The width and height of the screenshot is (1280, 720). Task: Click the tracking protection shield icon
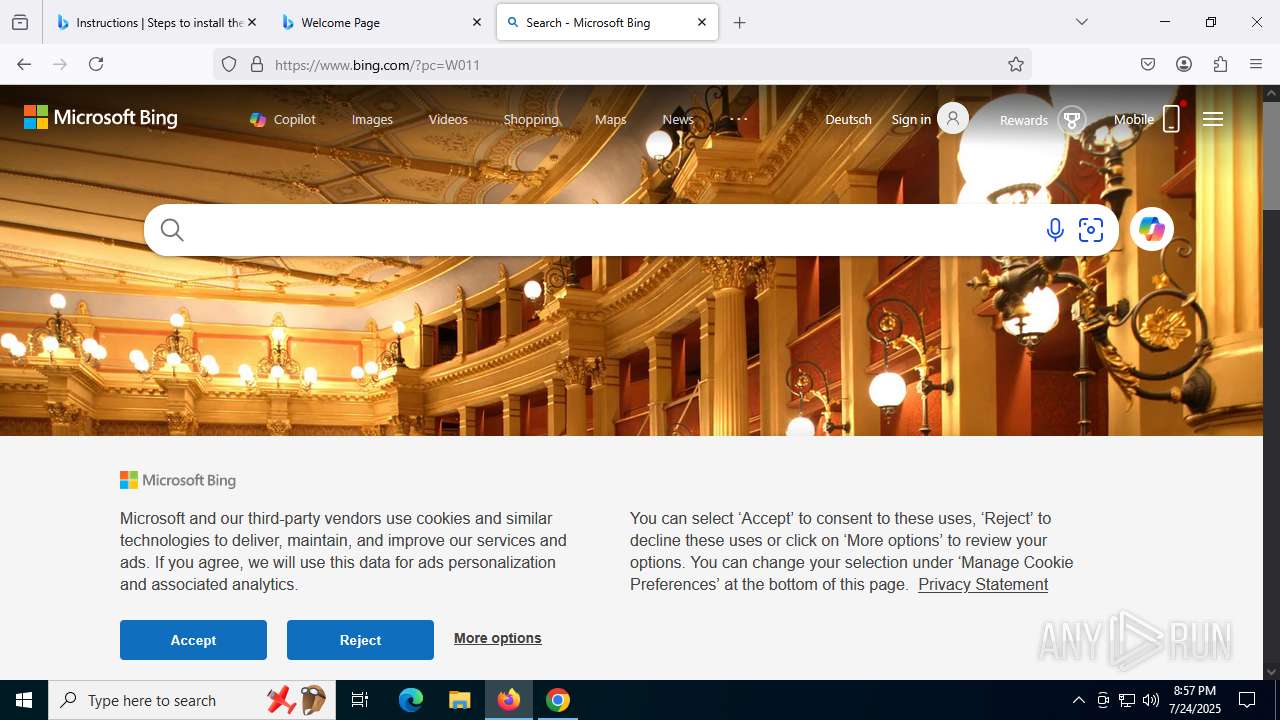pos(229,64)
